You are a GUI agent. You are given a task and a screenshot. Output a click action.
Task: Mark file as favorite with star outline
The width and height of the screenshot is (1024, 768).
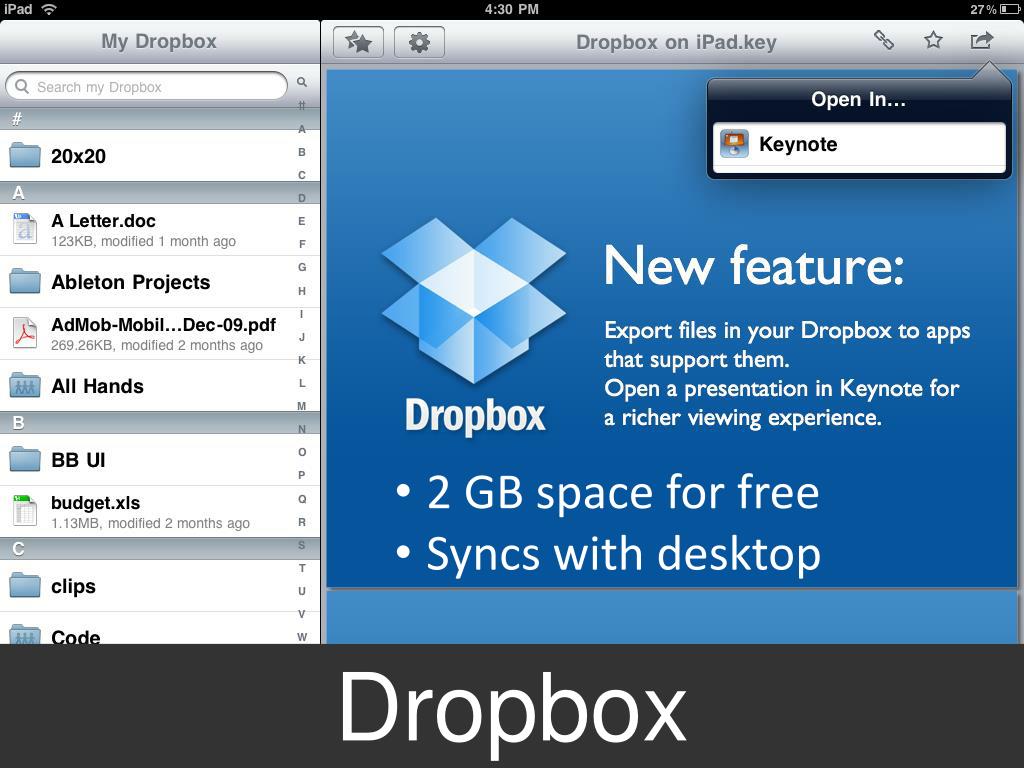(933, 40)
